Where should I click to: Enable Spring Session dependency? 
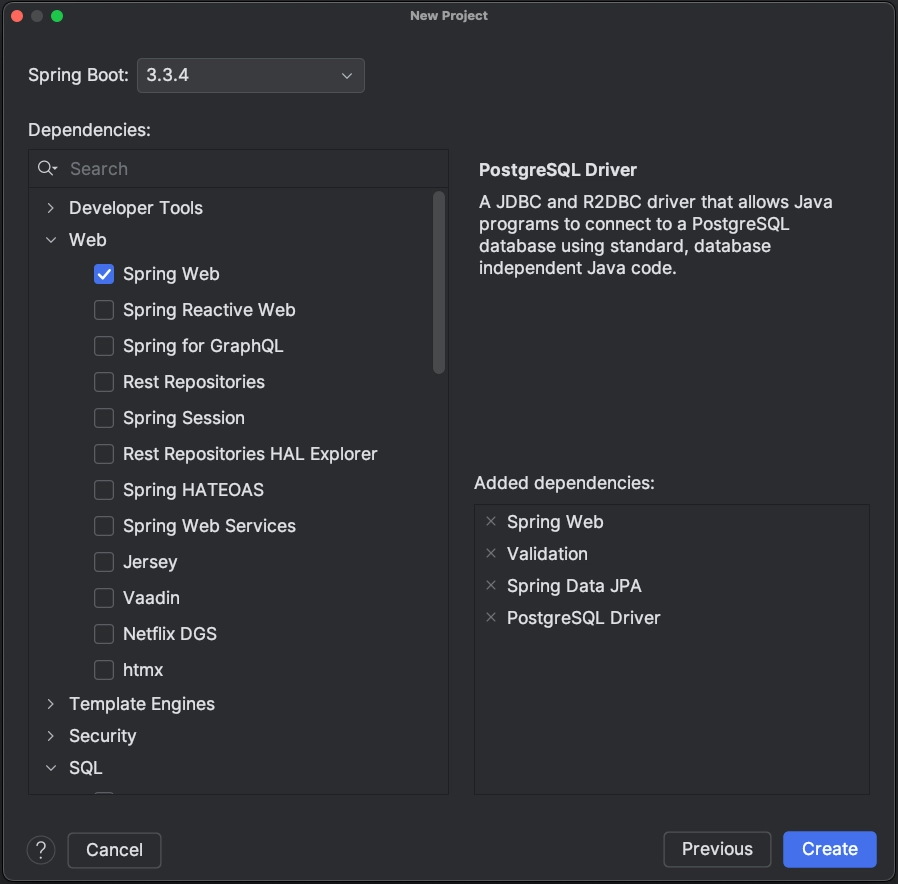pyautogui.click(x=104, y=418)
